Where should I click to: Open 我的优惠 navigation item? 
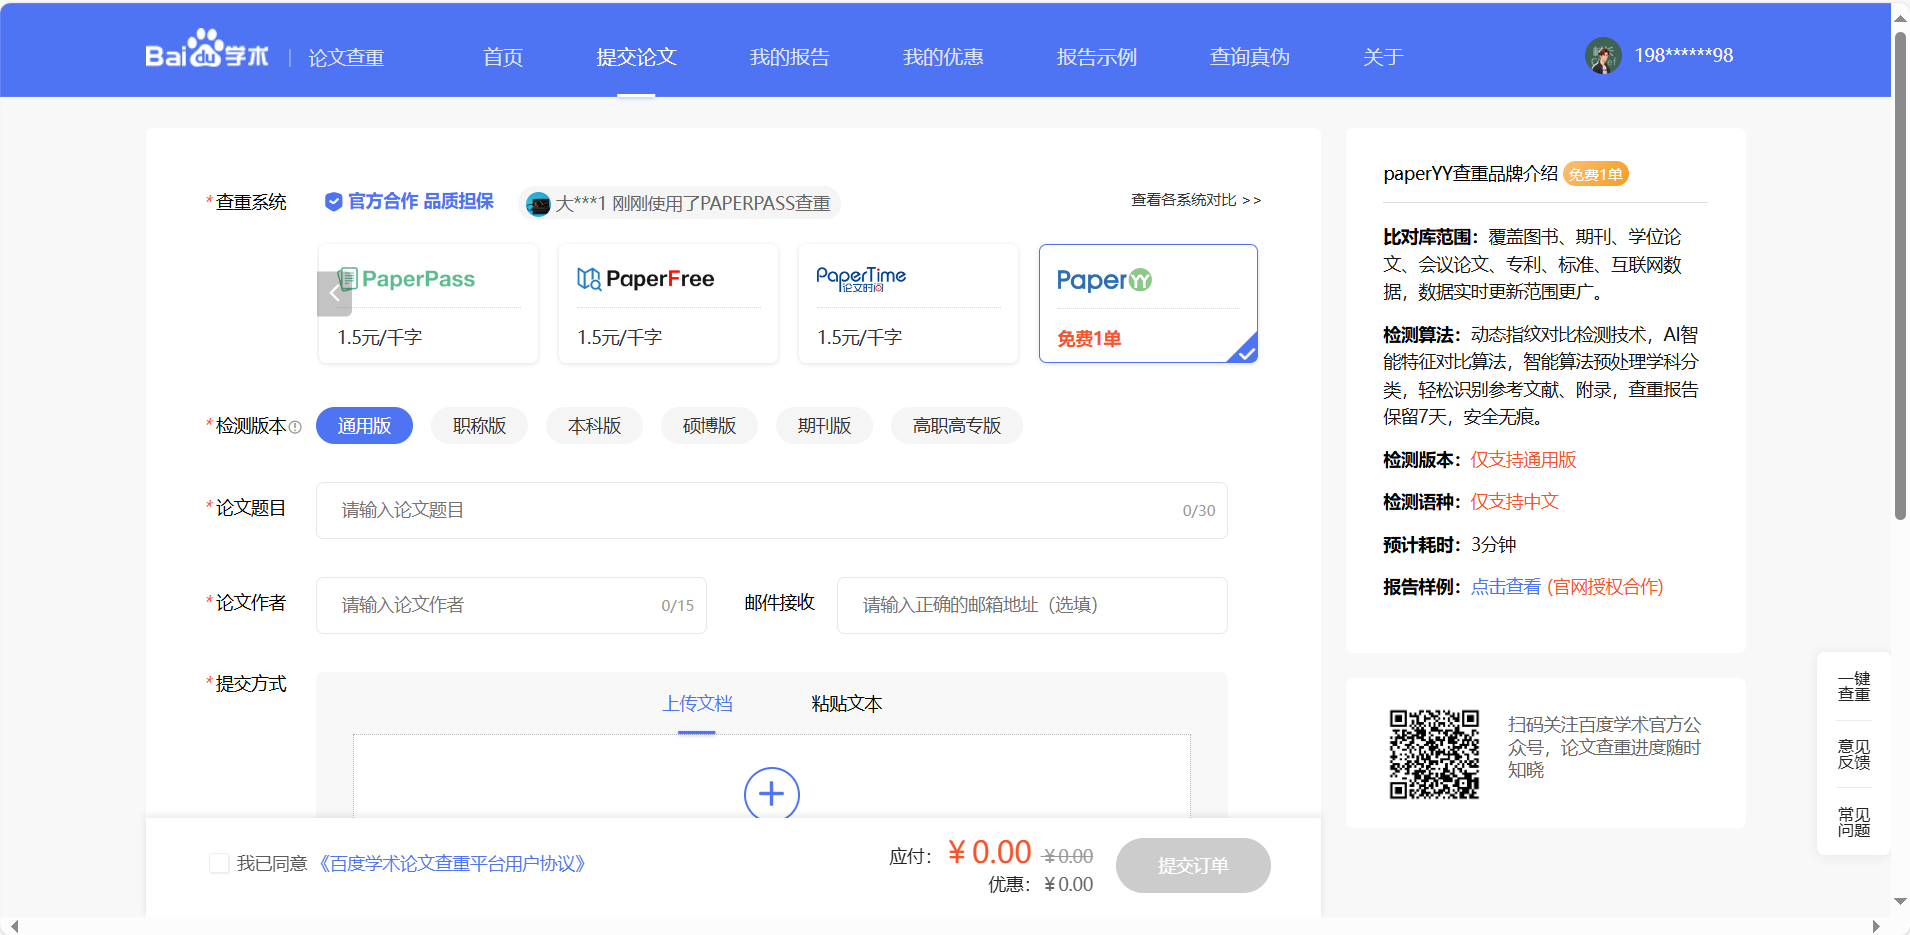tap(943, 57)
